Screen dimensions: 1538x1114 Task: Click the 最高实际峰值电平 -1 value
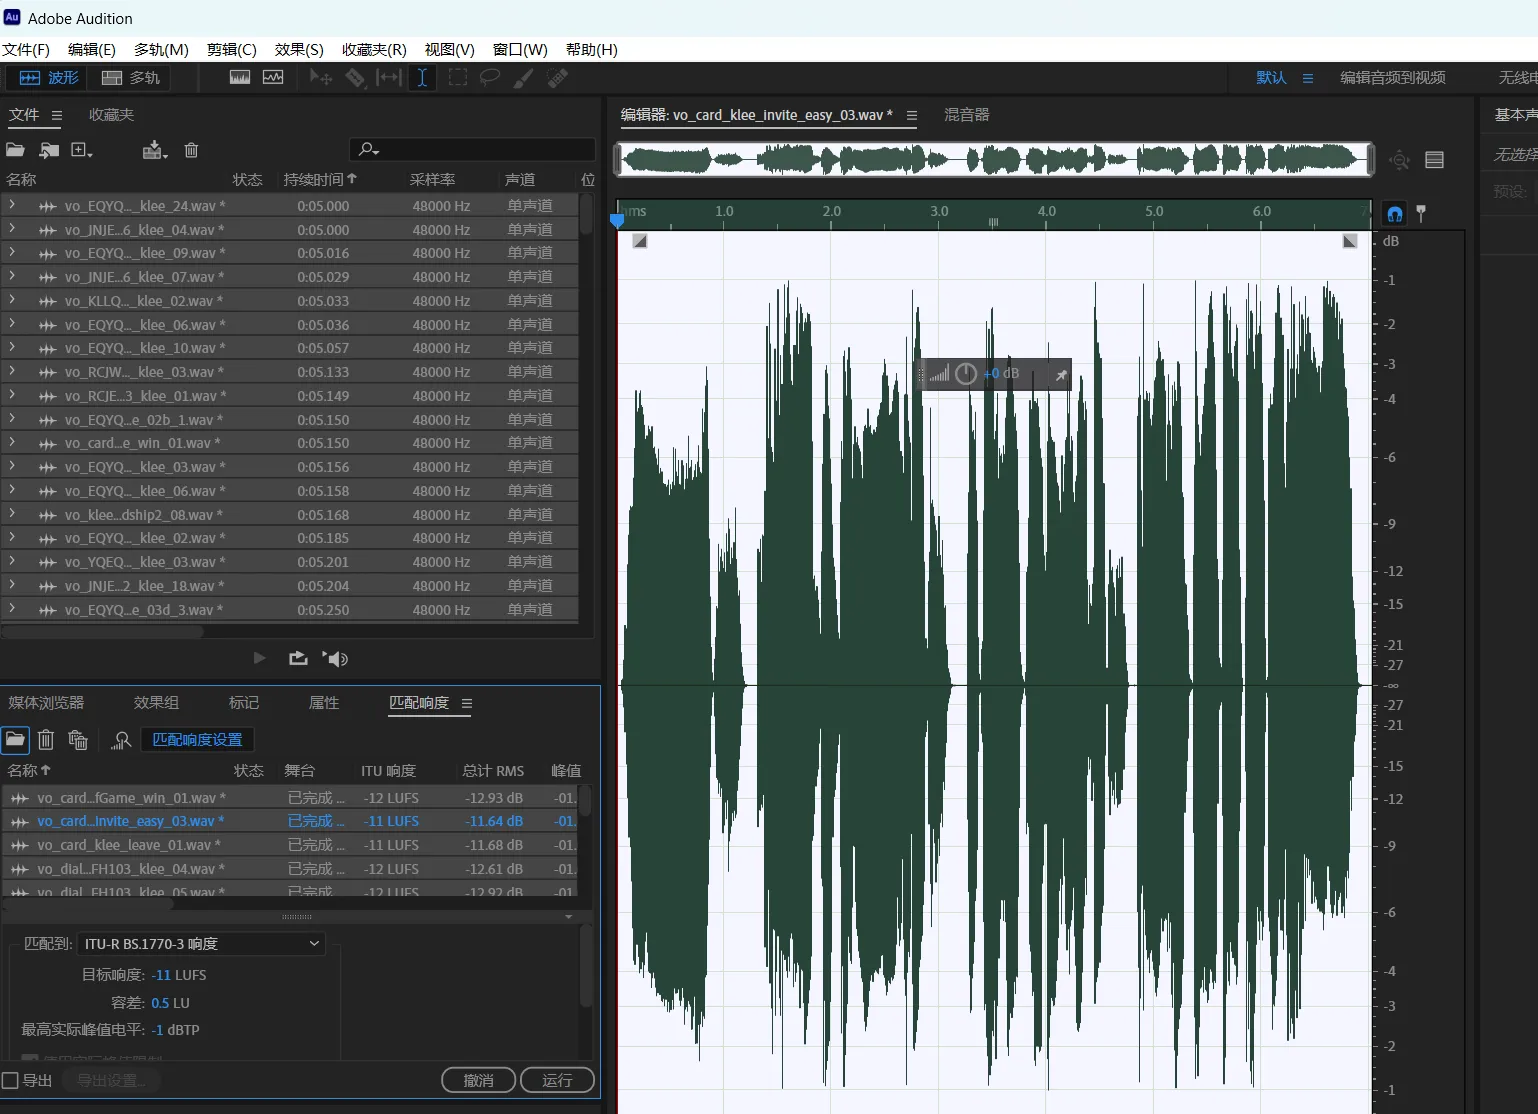(x=157, y=1029)
